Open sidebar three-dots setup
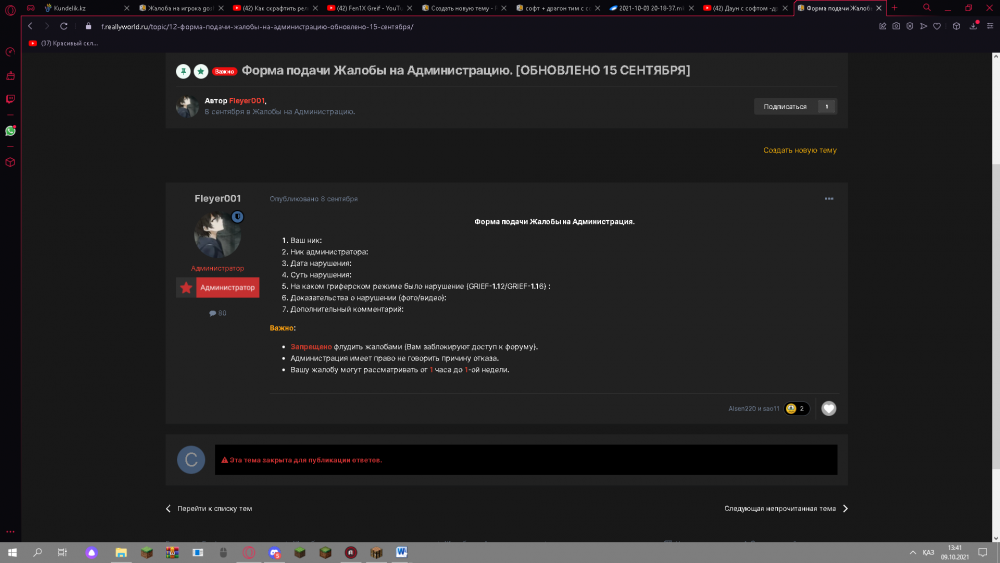The image size is (1000, 563). (x=10, y=531)
